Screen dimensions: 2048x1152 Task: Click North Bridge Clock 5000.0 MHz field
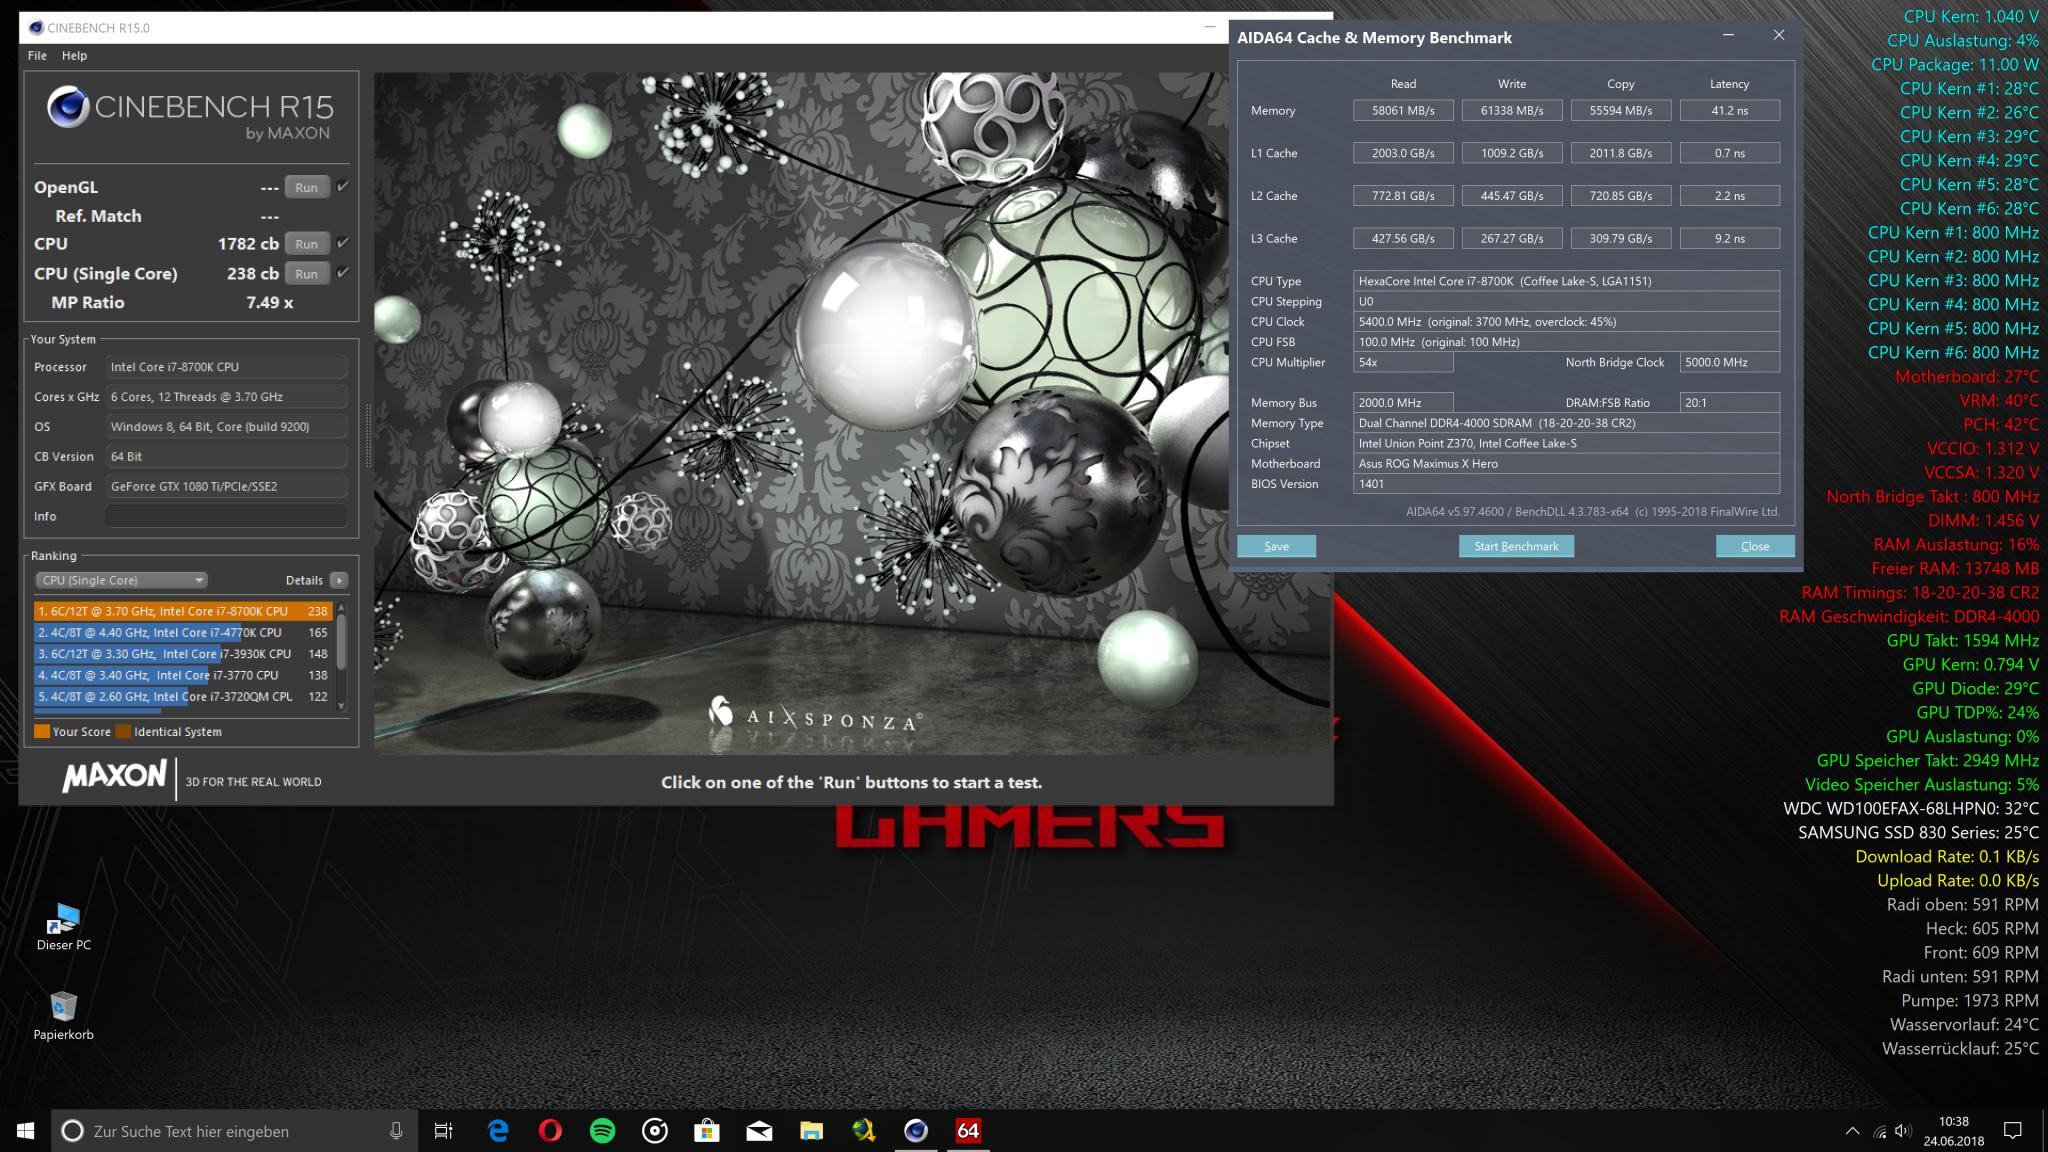(1730, 363)
